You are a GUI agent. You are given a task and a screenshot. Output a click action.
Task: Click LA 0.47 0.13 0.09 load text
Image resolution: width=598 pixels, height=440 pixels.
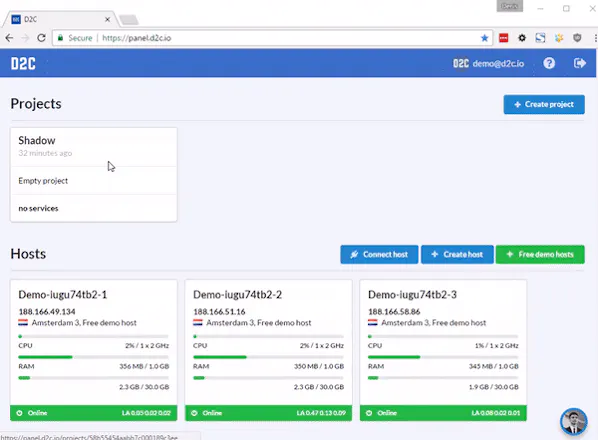(321, 413)
